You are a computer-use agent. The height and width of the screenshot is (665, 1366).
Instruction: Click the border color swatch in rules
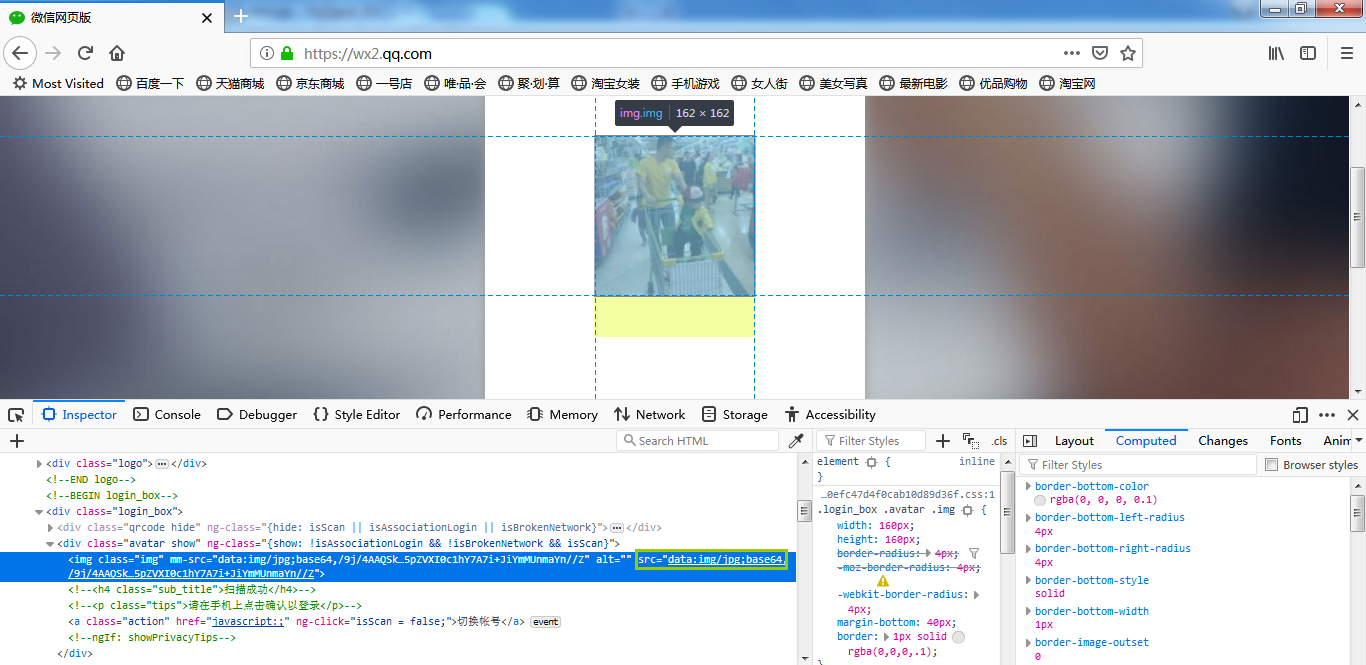pos(958,637)
